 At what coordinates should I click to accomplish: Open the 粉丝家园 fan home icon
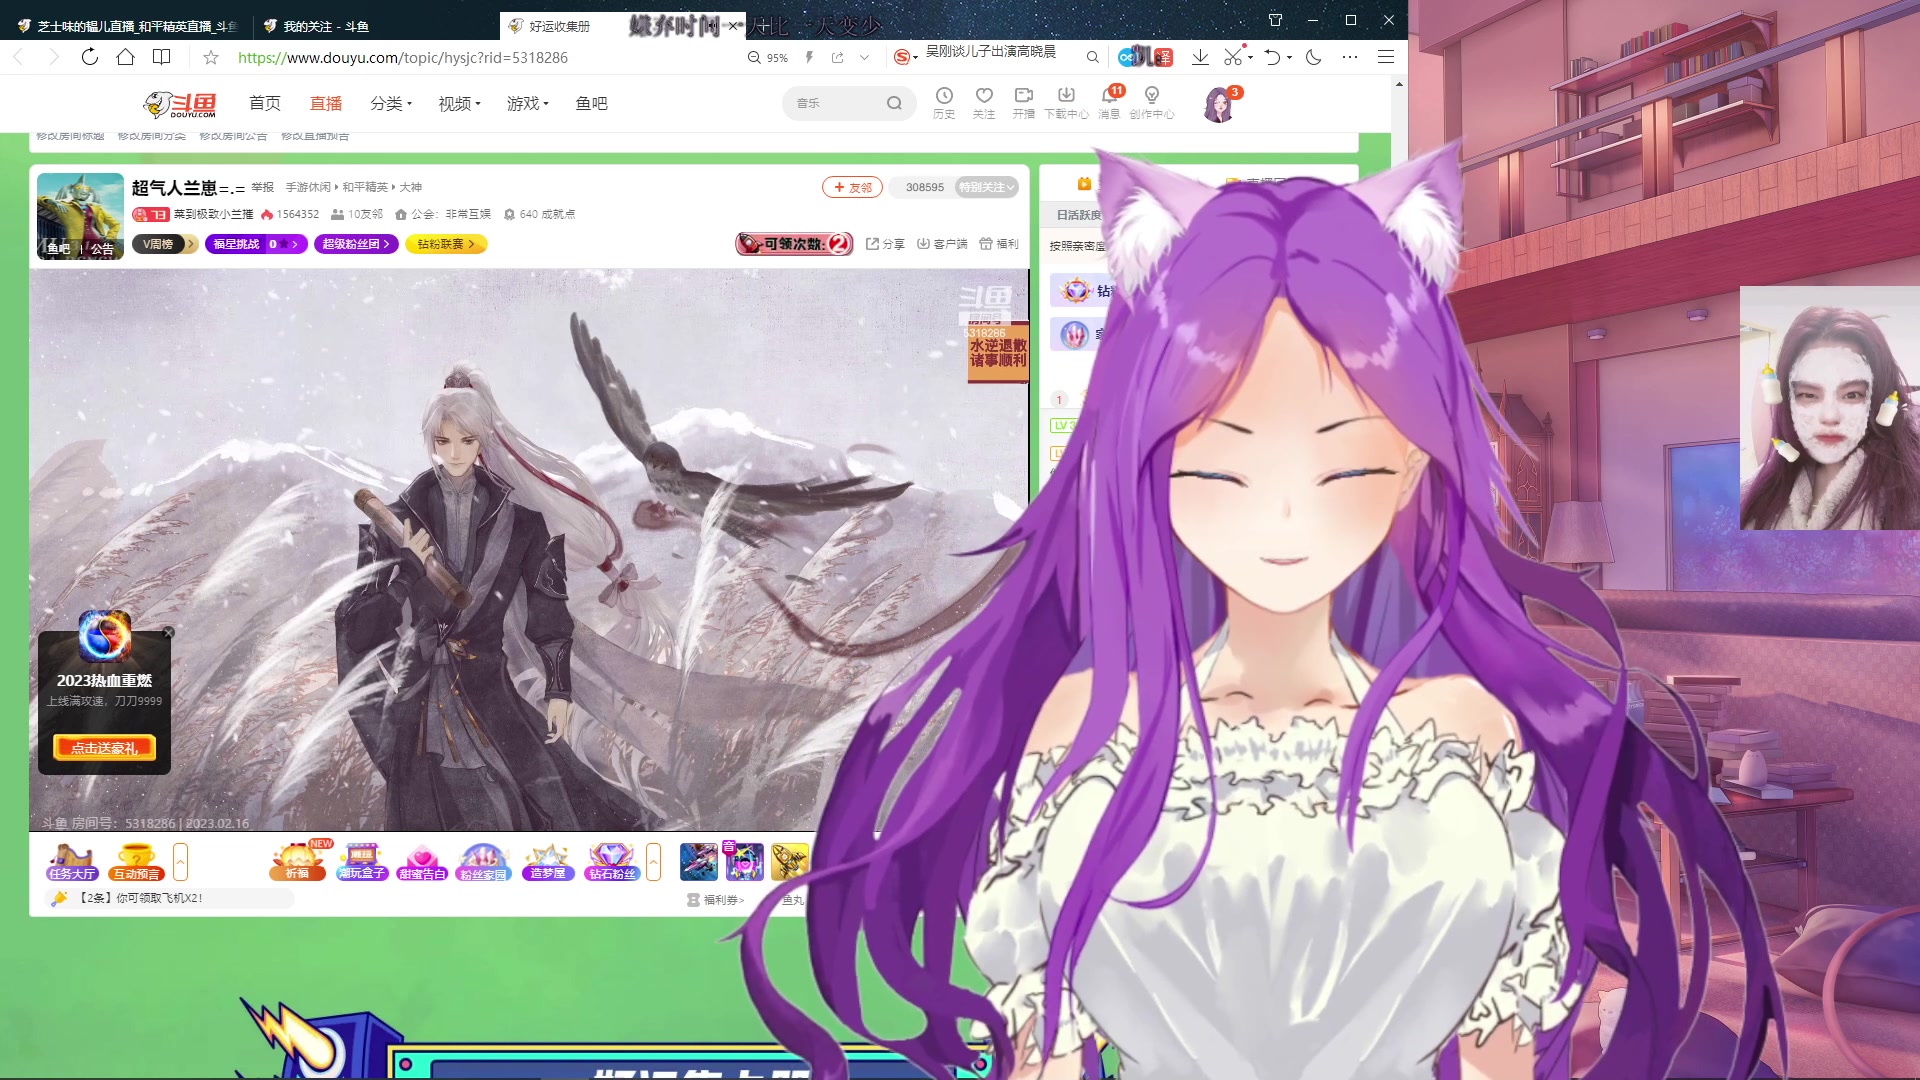484,862
